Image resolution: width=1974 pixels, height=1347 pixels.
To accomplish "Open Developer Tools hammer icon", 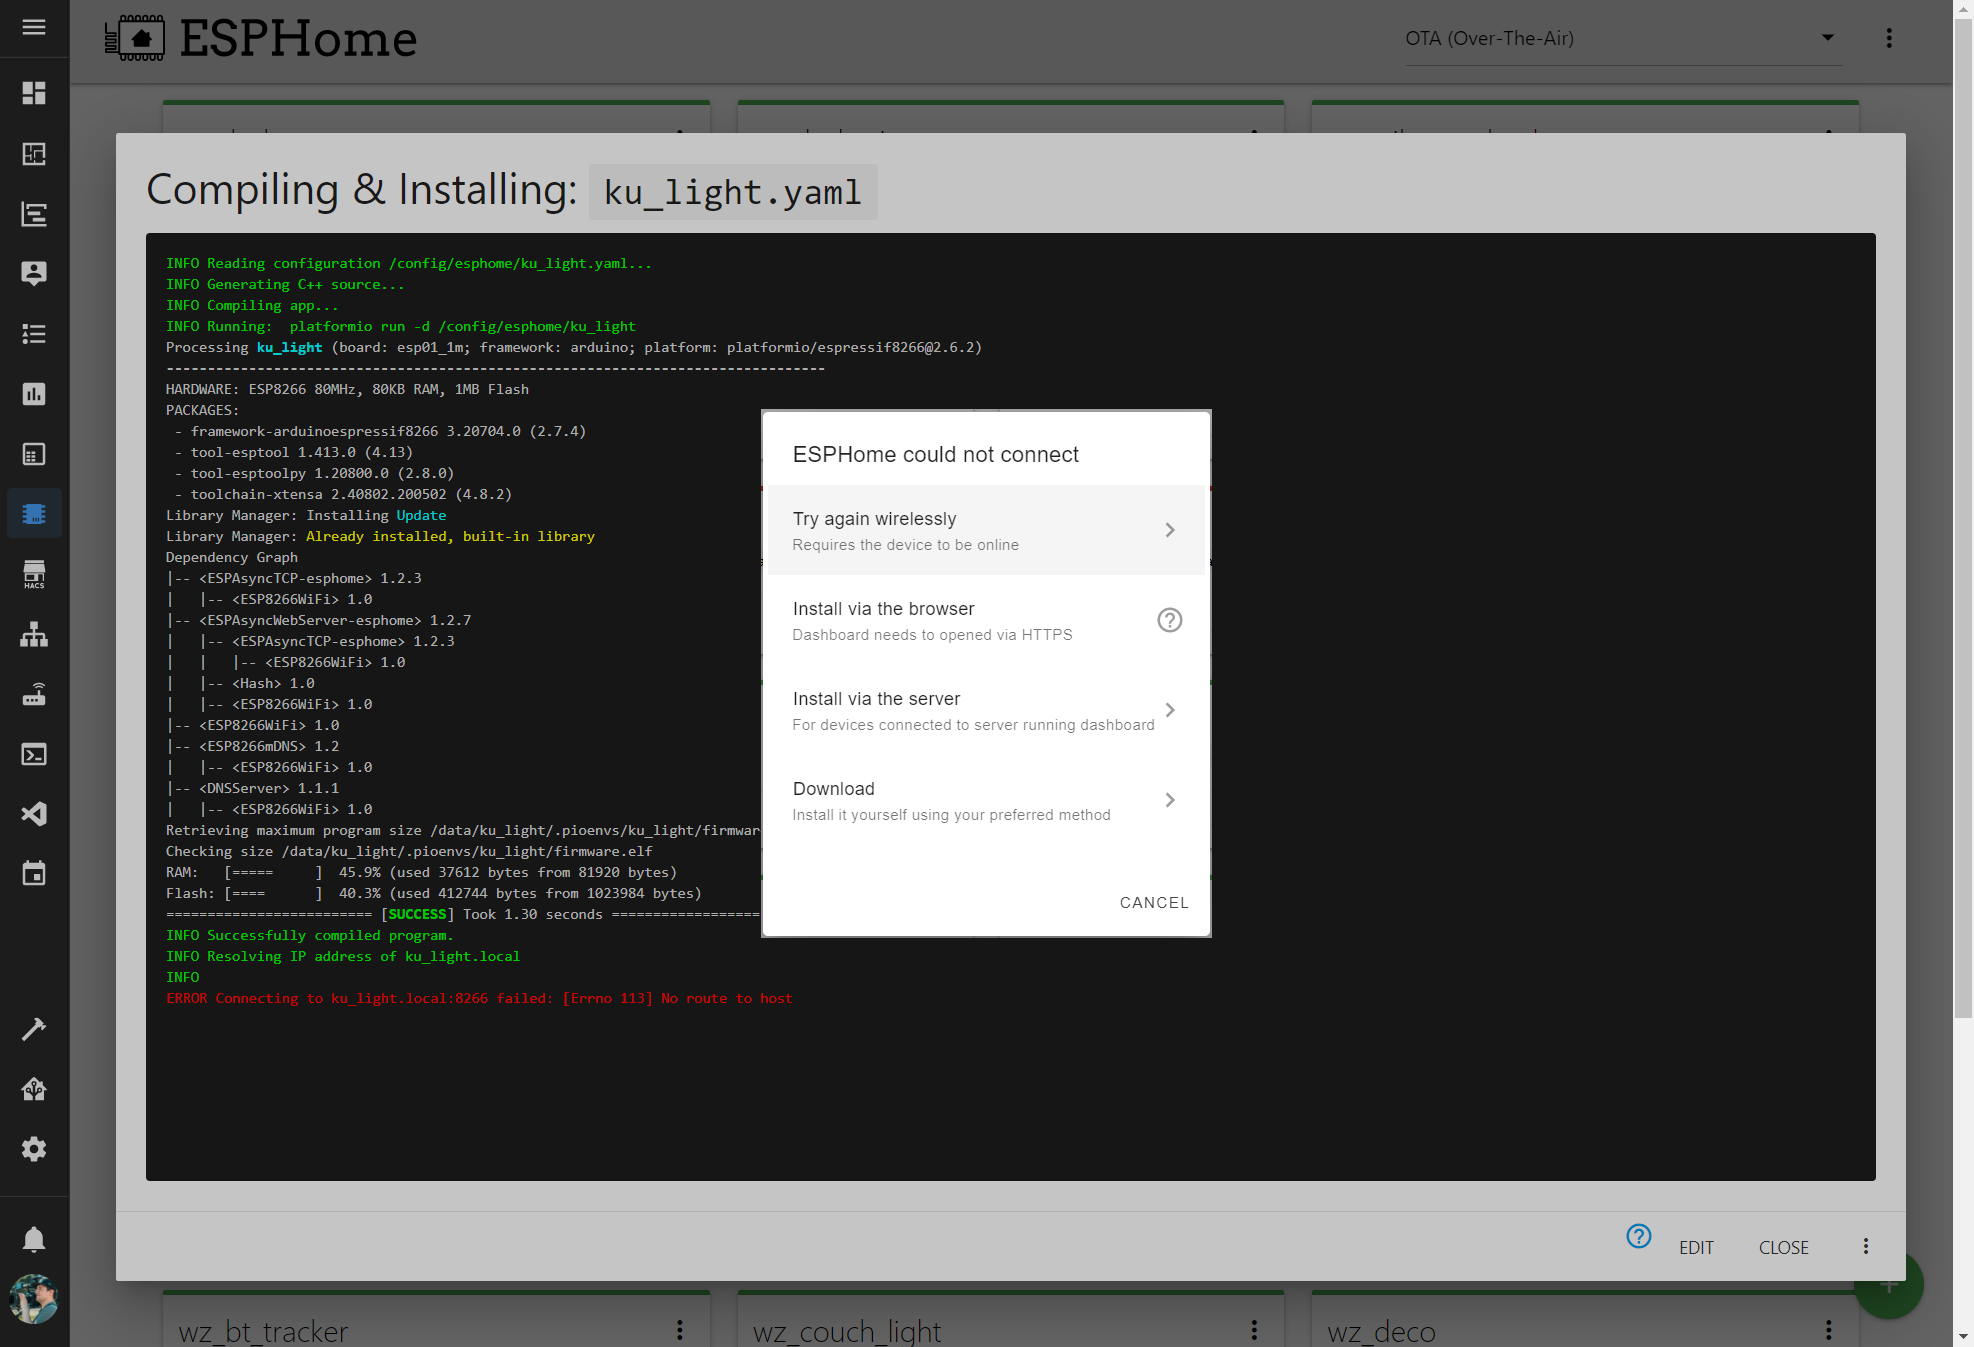I will 34,1029.
